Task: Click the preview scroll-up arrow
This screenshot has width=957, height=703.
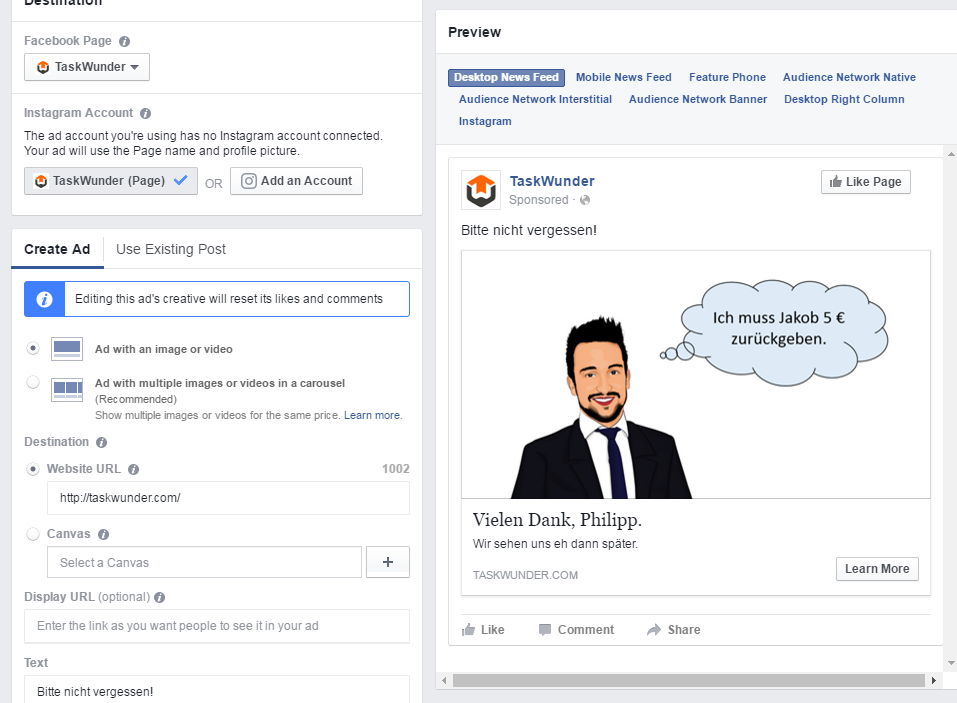Action: pos(951,154)
